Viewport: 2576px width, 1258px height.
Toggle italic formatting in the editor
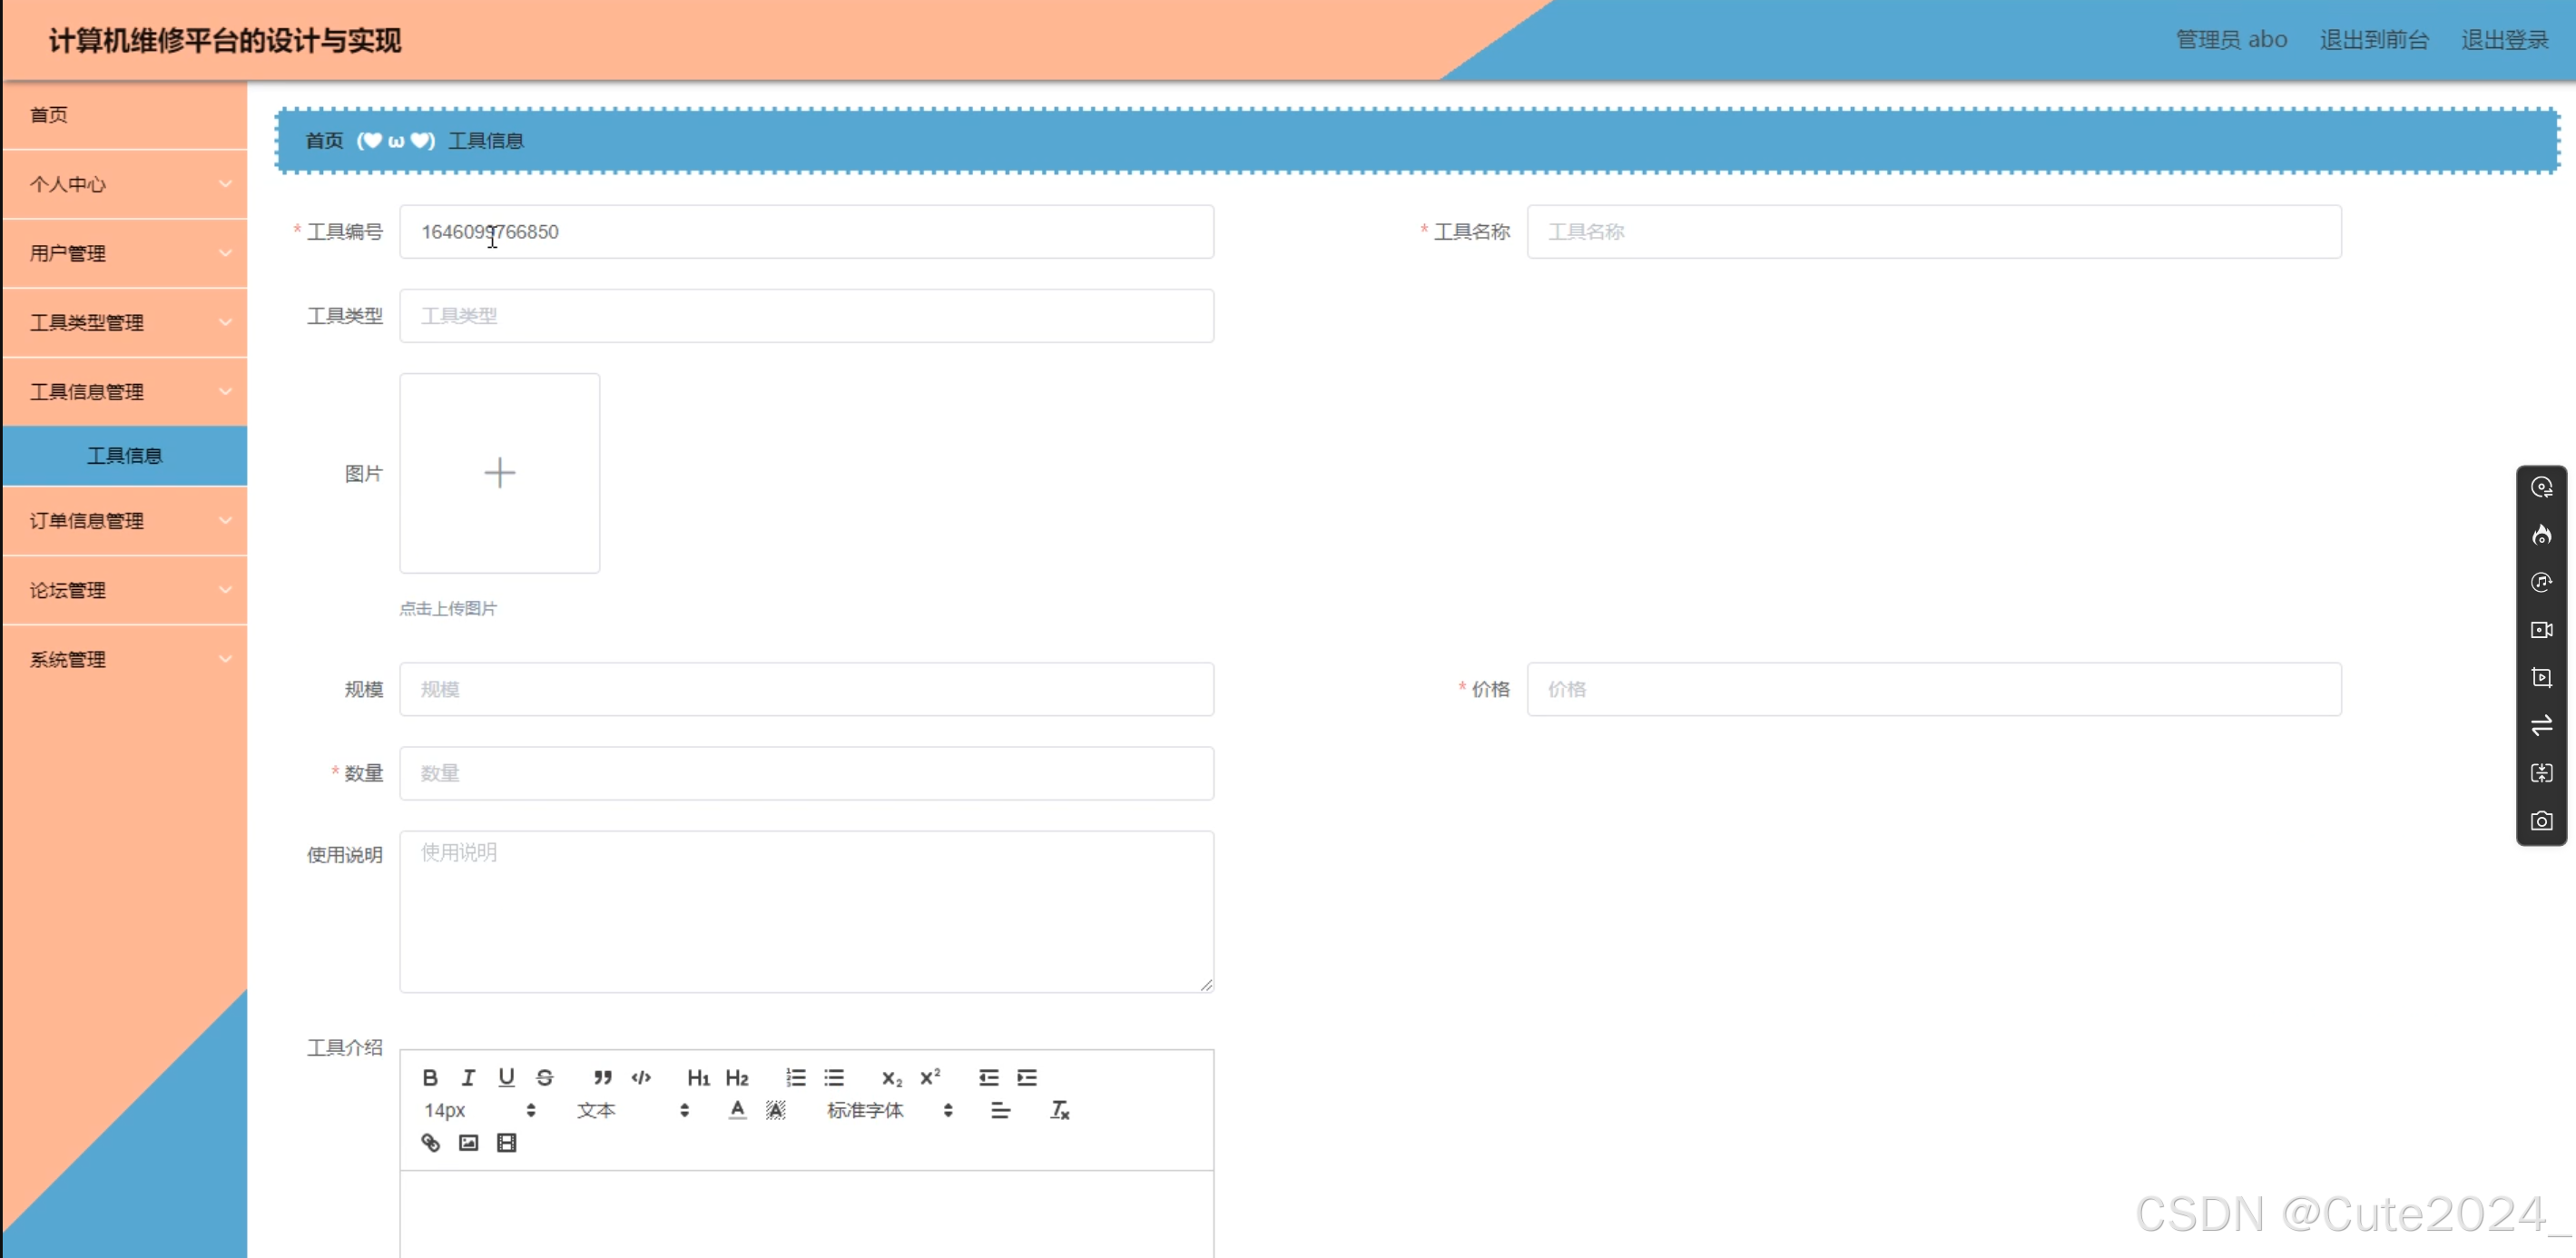pyautogui.click(x=468, y=1077)
